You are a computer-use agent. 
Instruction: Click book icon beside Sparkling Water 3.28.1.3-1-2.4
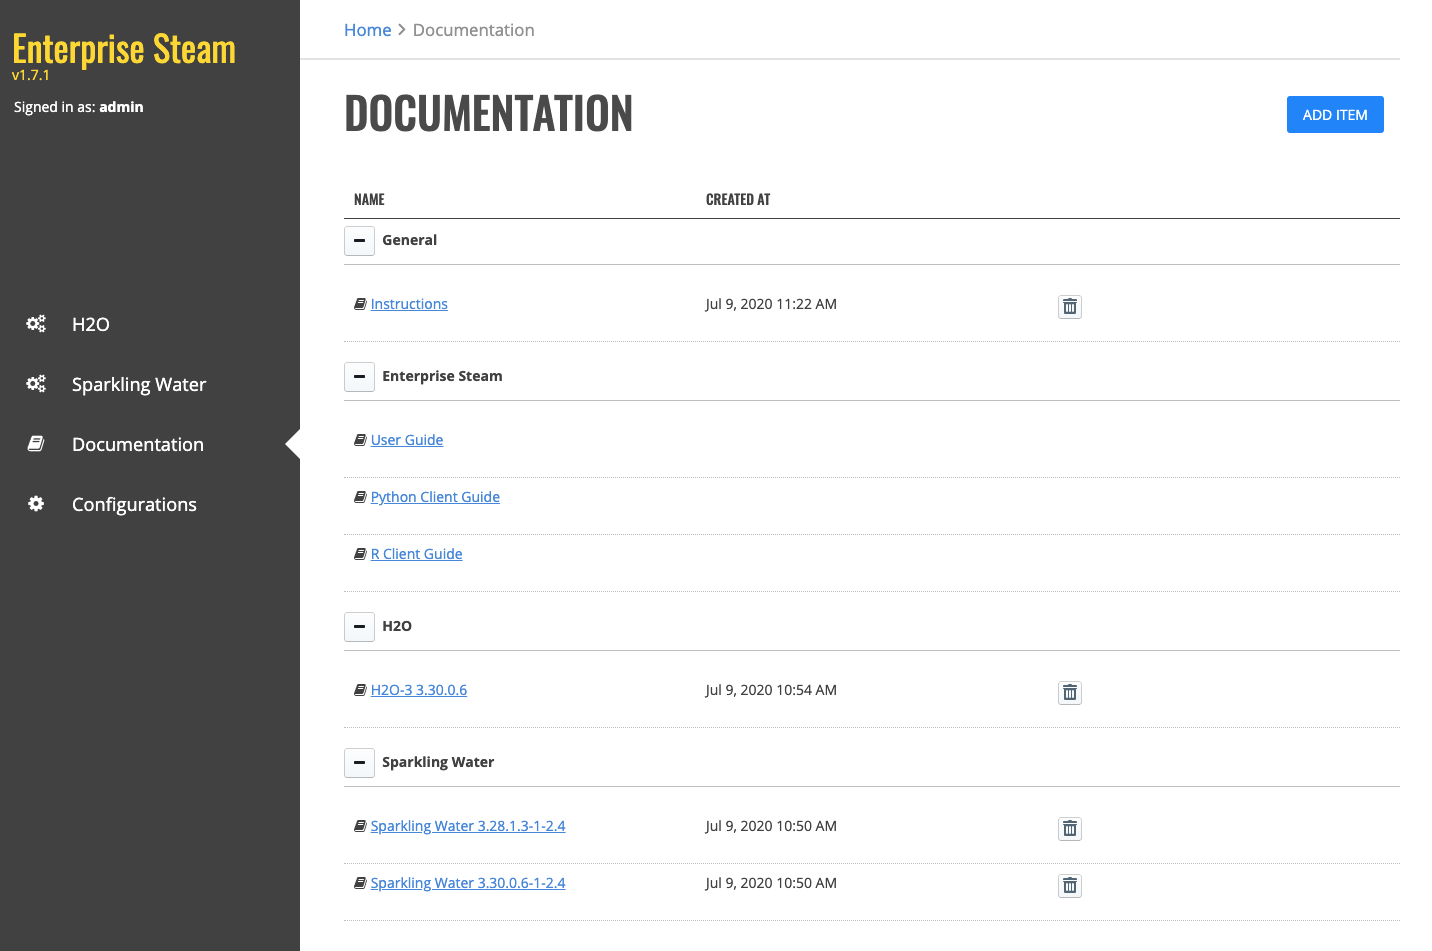pyautogui.click(x=360, y=826)
